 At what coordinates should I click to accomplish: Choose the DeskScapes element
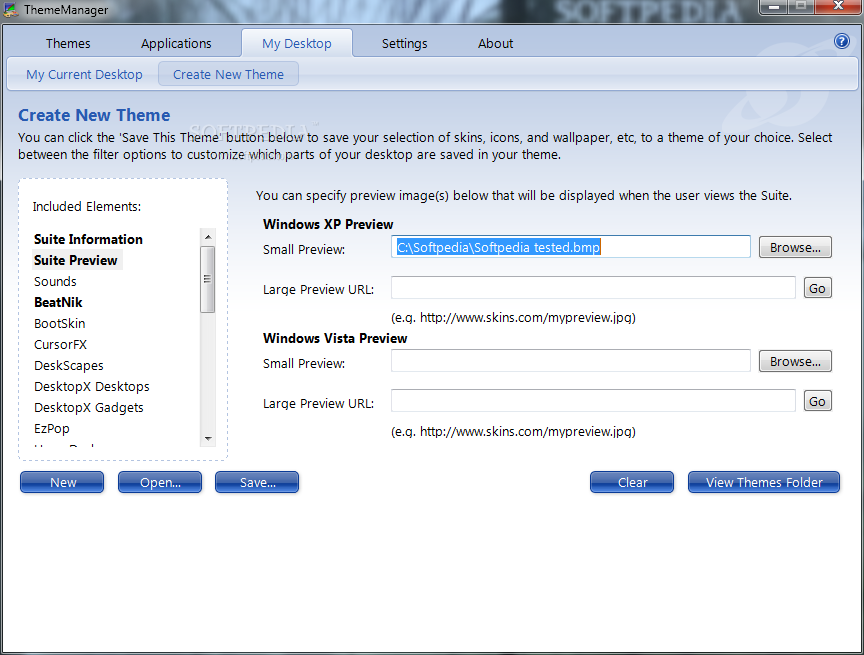[x=69, y=365]
